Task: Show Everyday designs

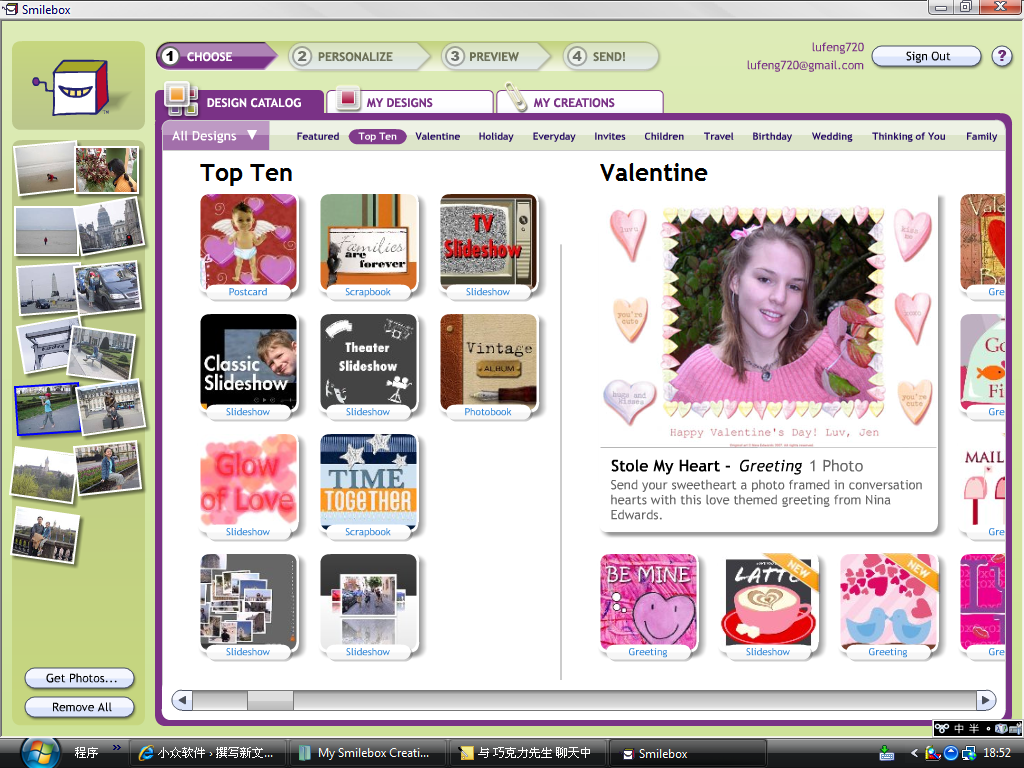Action: [x=554, y=136]
